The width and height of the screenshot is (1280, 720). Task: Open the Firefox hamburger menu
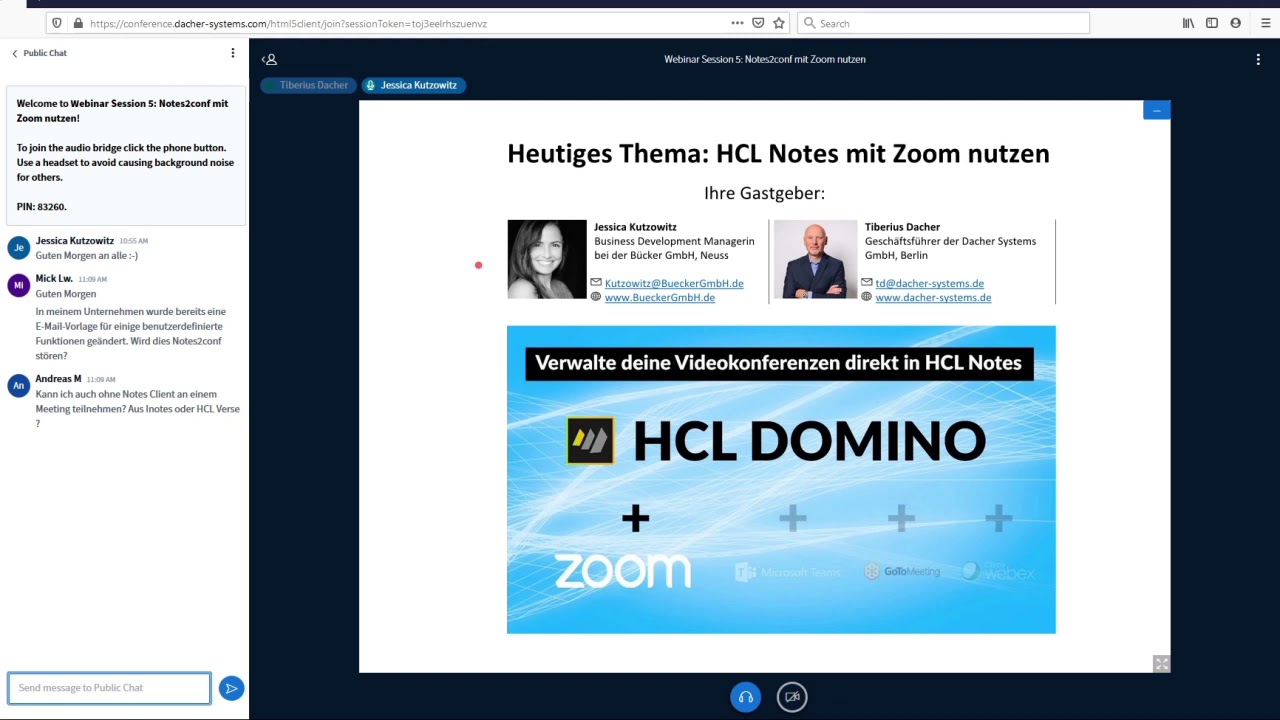click(x=1265, y=23)
